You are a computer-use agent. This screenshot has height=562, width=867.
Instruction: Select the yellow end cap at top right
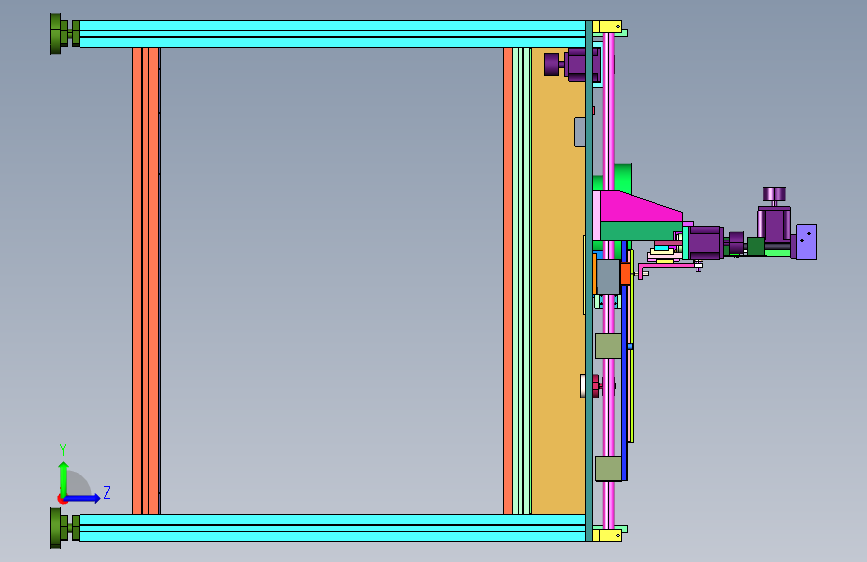[607, 27]
